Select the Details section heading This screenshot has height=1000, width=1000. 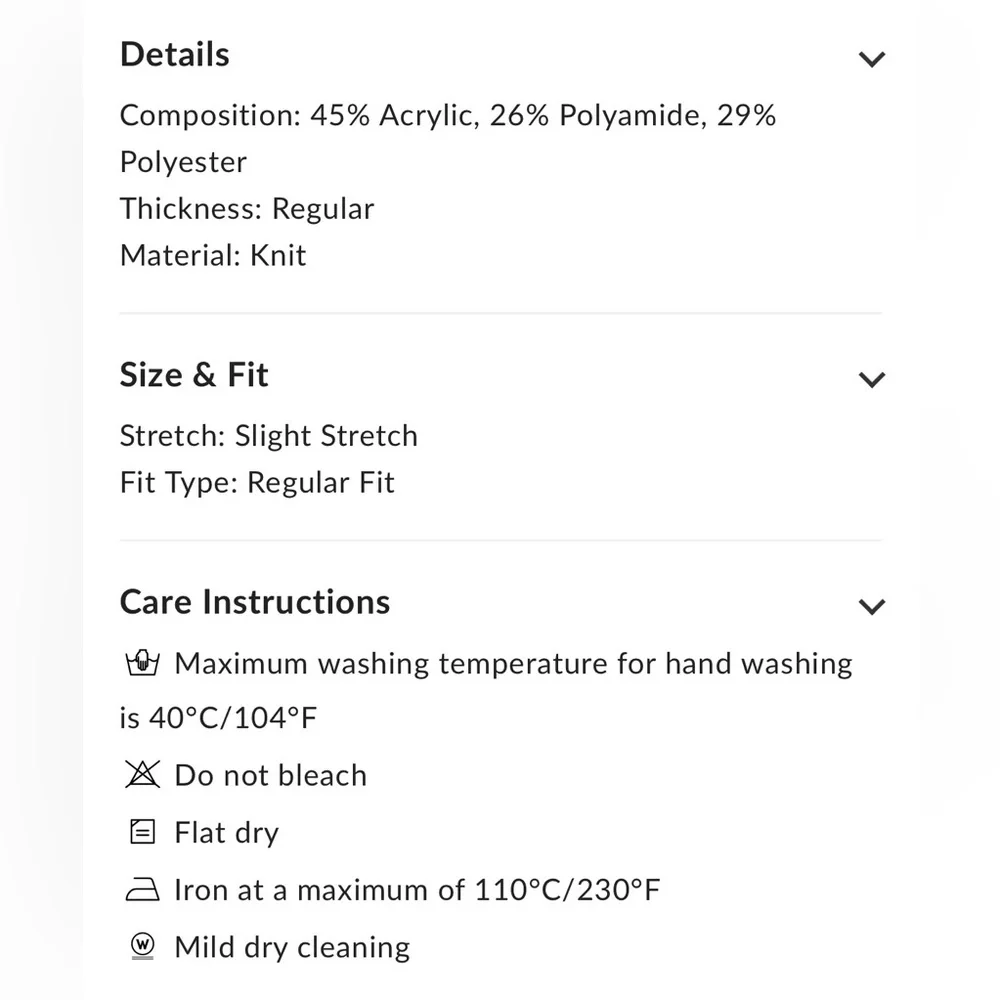coord(175,55)
